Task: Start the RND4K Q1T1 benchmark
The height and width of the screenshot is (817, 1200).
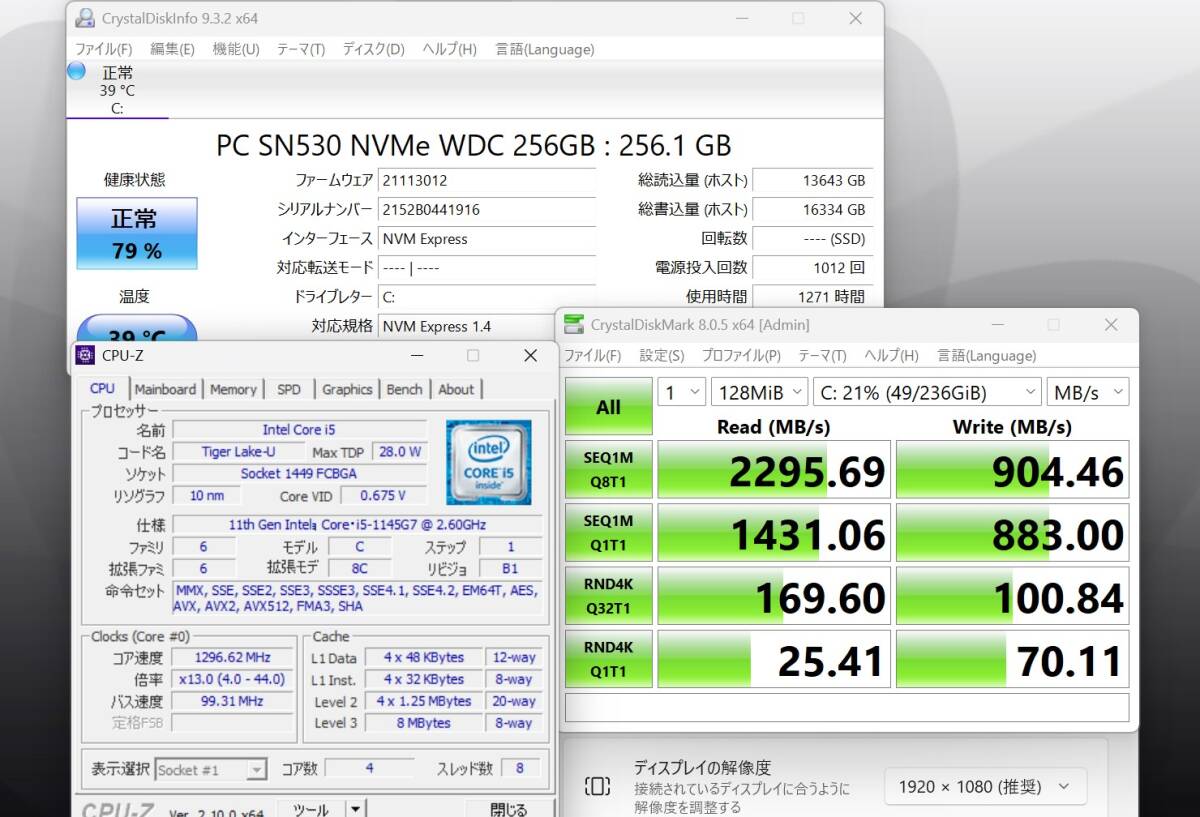Action: pyautogui.click(x=608, y=659)
